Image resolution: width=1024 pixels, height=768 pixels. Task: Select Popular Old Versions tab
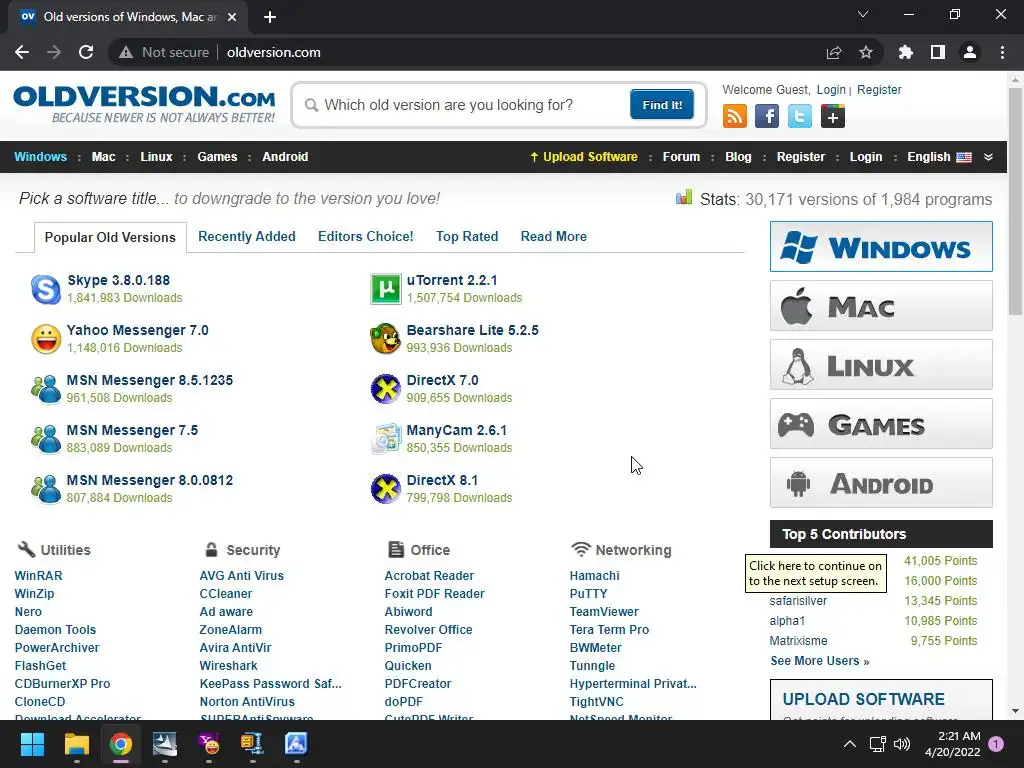110,237
